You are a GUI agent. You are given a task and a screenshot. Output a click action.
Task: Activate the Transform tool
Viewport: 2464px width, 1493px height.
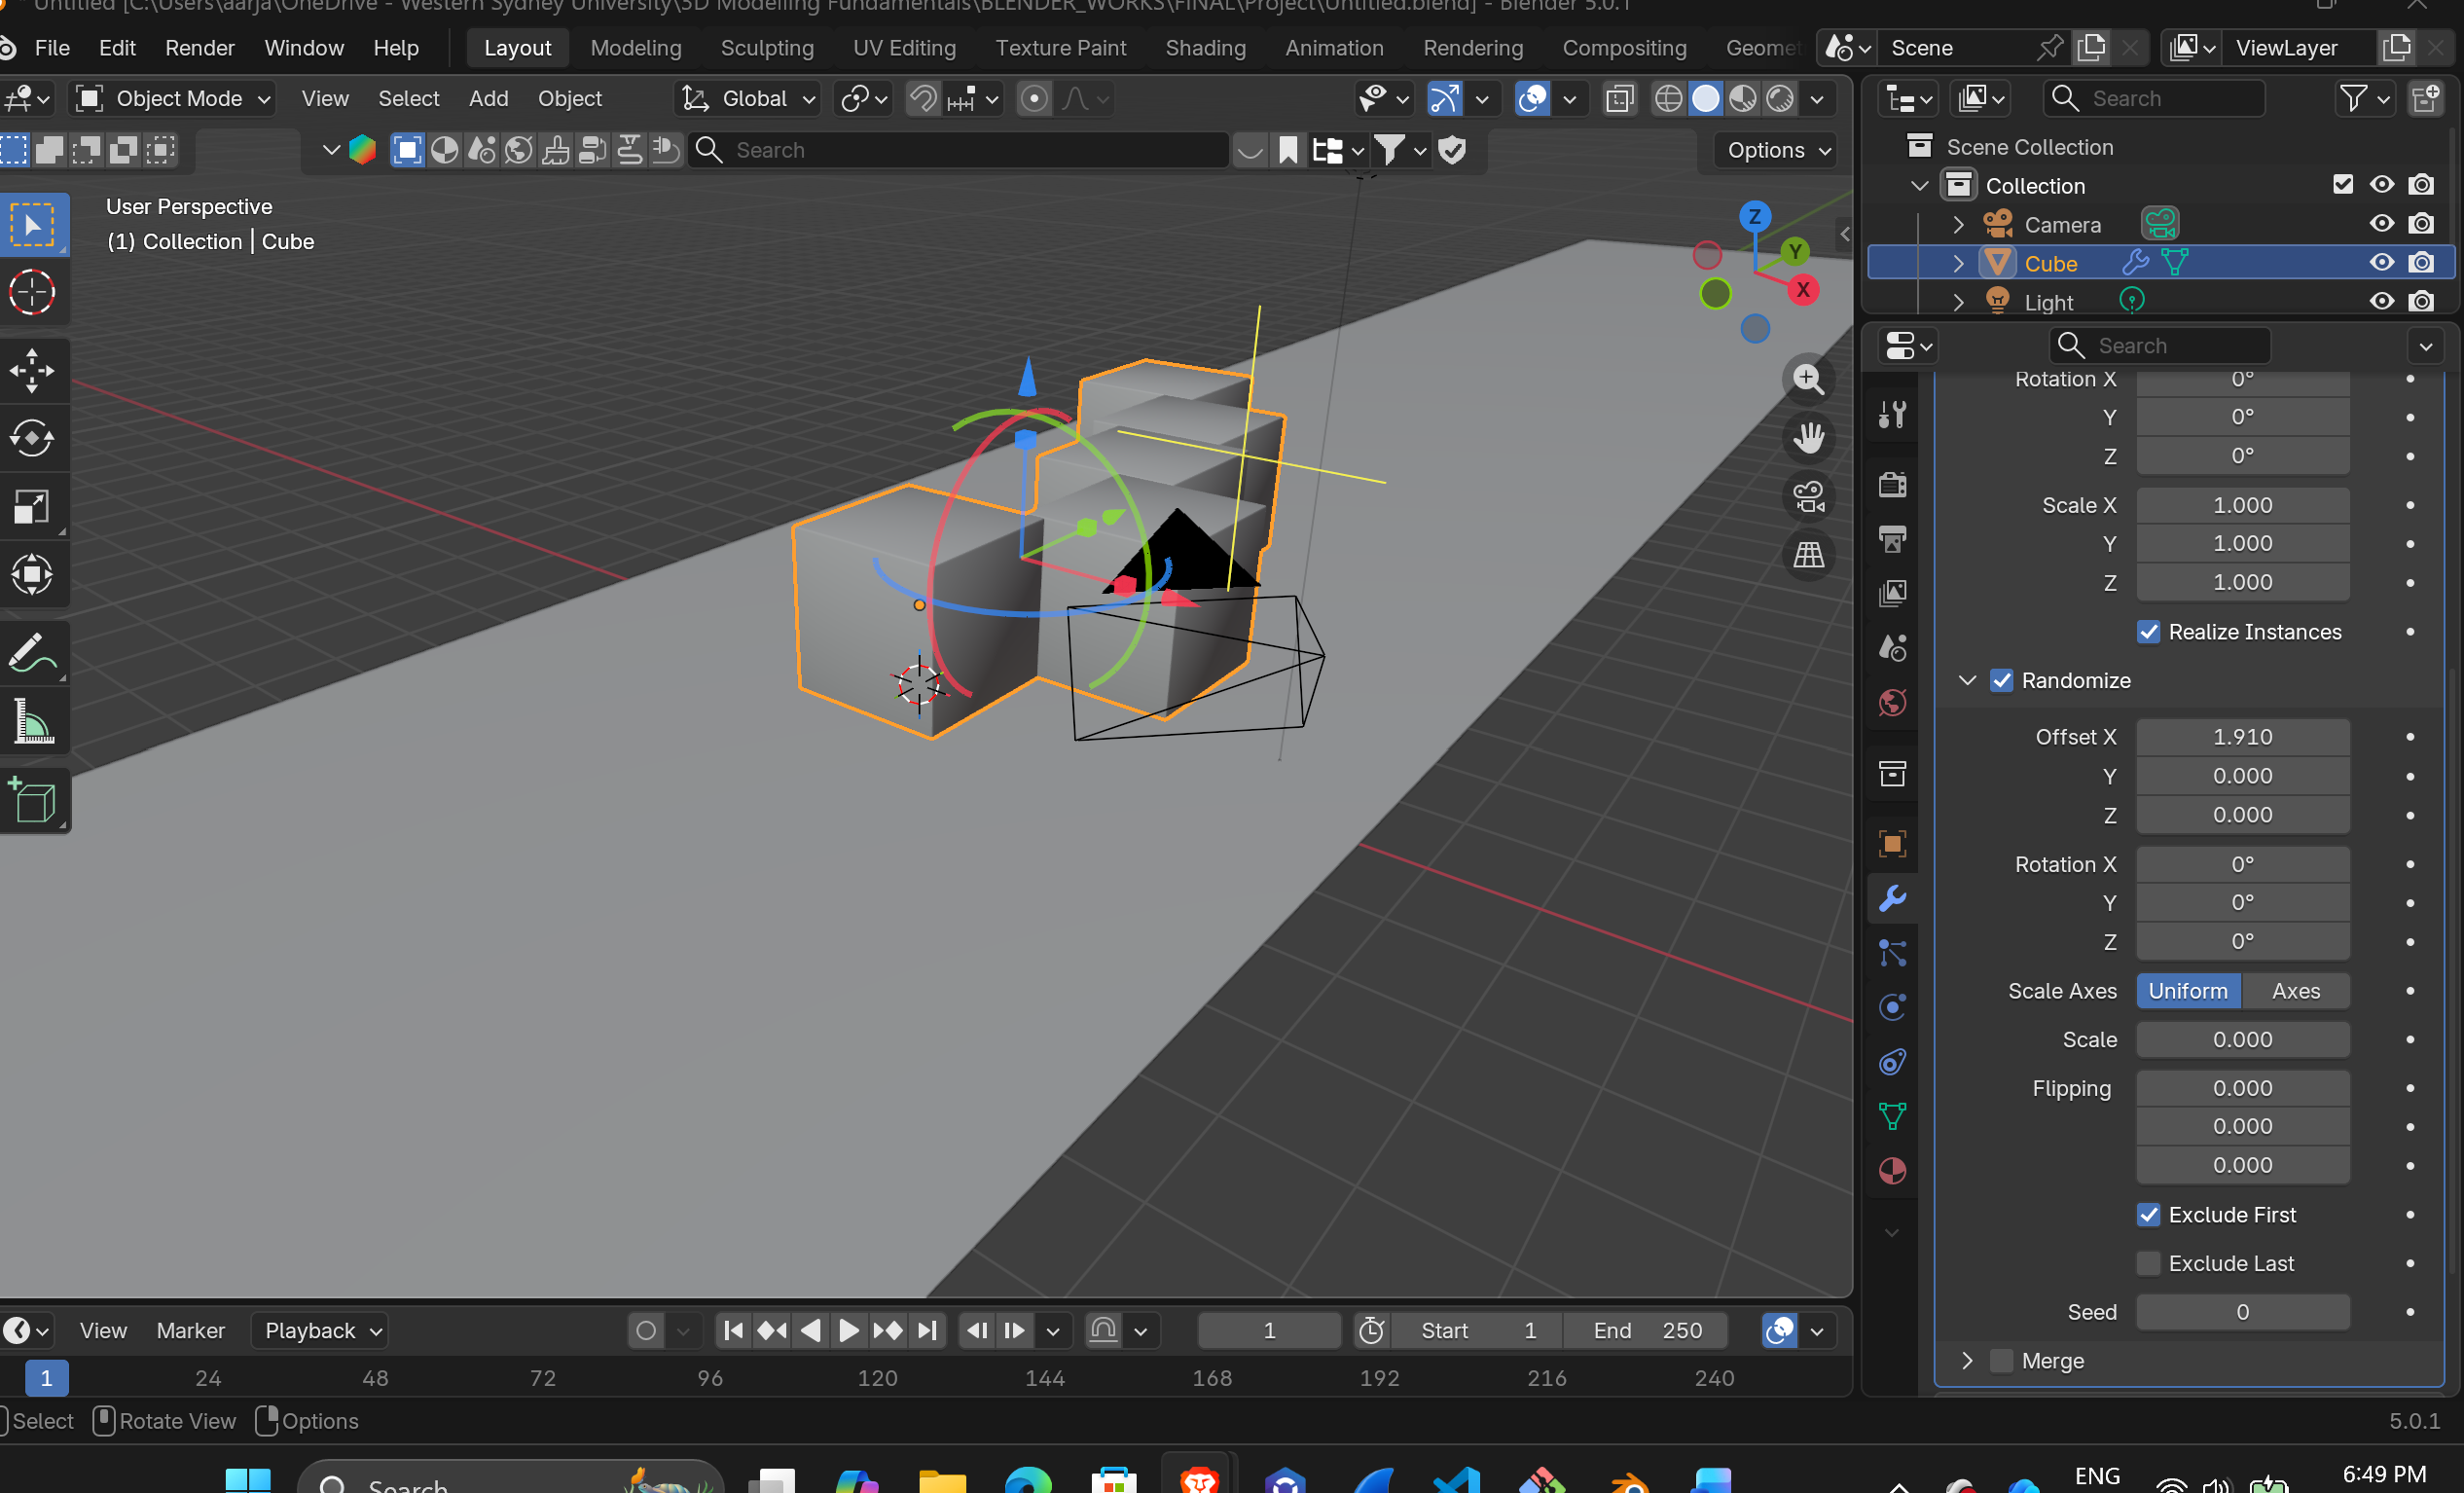coord(33,574)
